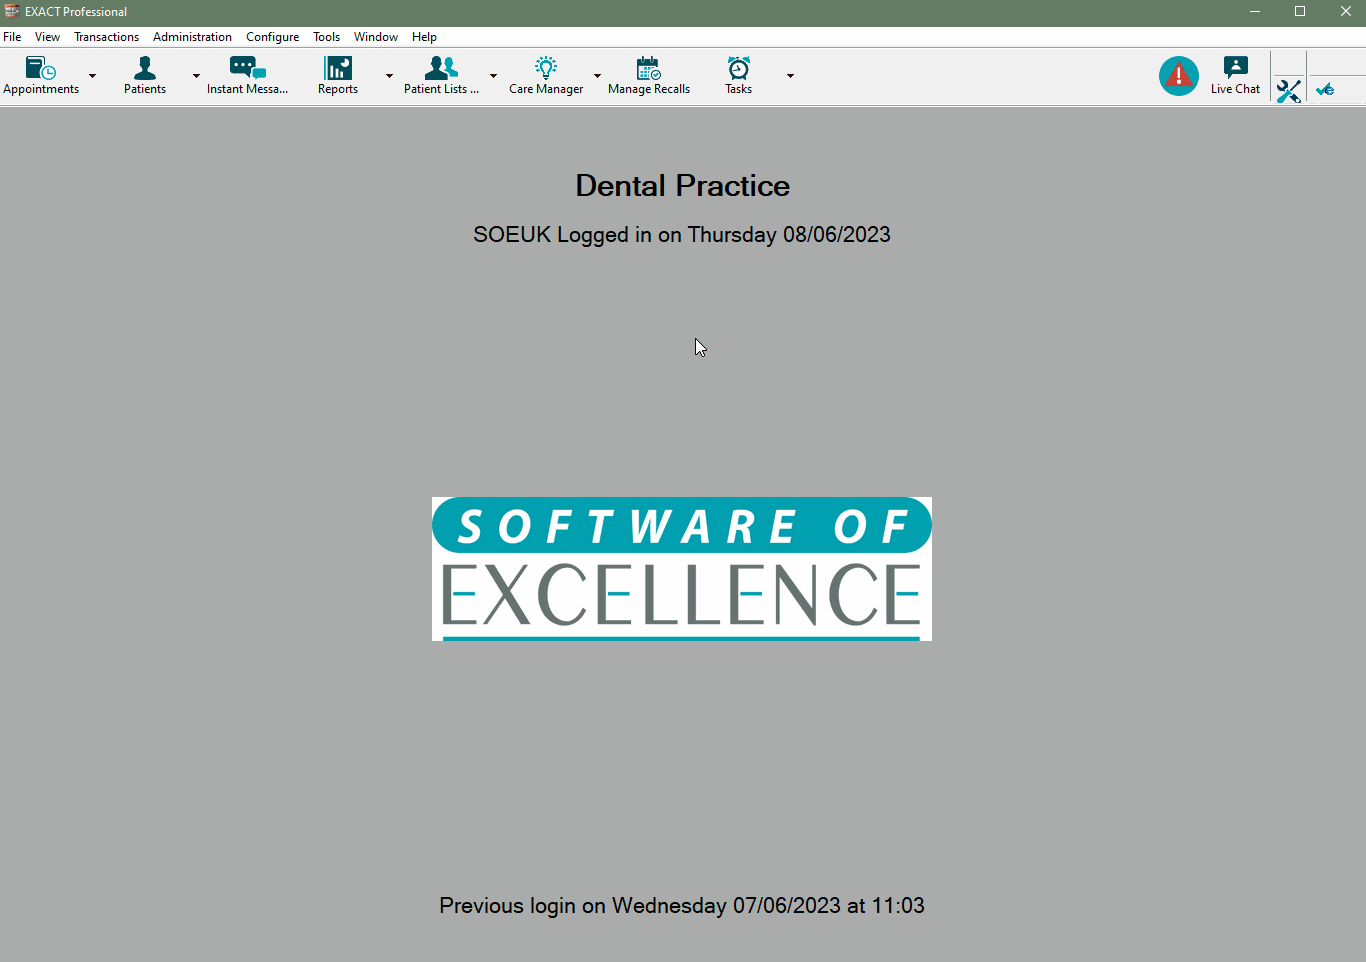Open the Appointments book icon

pyautogui.click(x=41, y=68)
